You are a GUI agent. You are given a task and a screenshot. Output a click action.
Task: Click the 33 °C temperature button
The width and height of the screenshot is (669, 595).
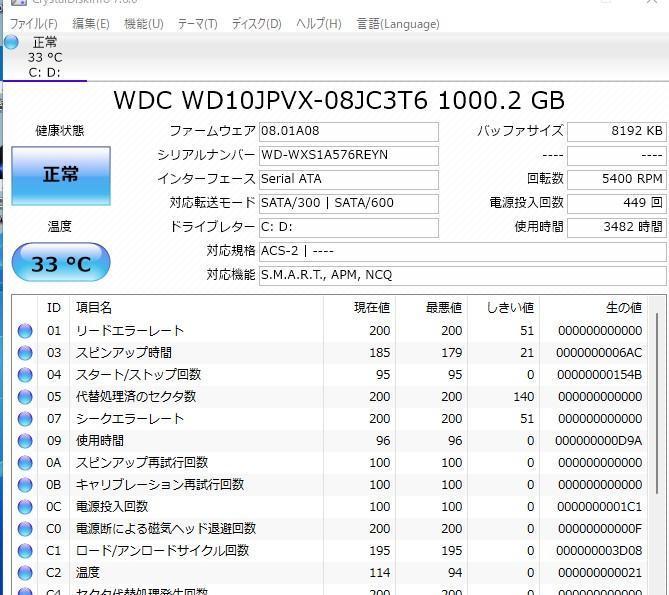(x=61, y=262)
